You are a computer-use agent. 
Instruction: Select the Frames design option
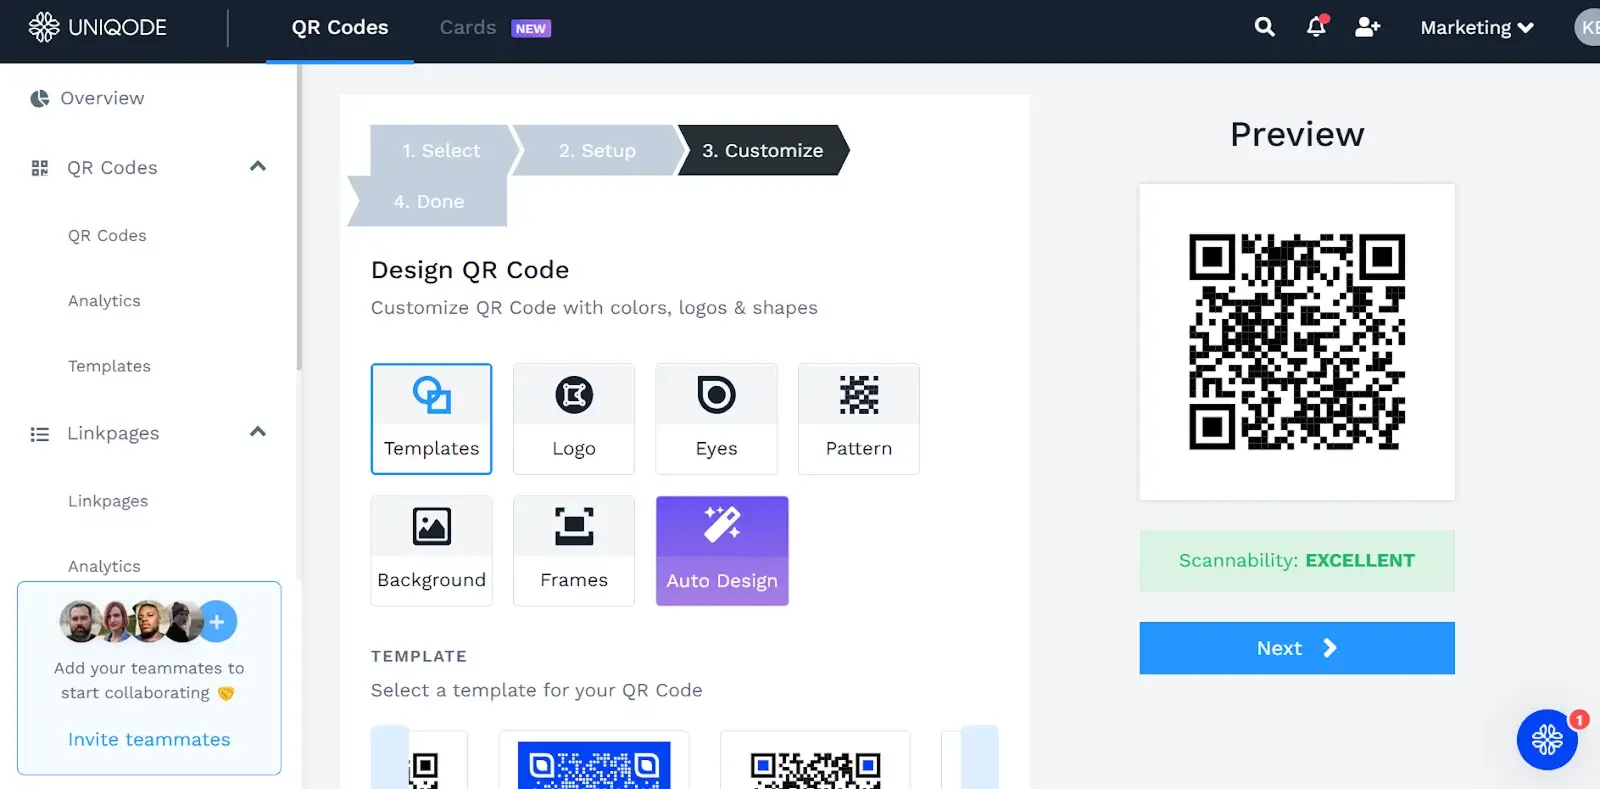[x=574, y=550]
